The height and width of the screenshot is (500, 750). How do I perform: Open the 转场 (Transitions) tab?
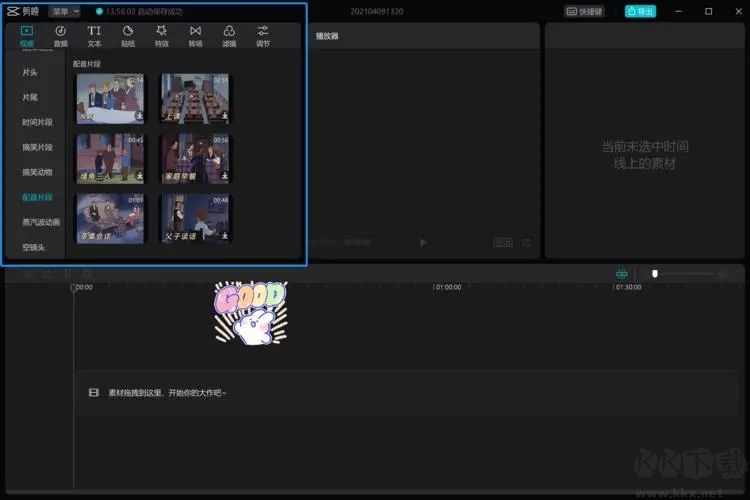point(195,36)
